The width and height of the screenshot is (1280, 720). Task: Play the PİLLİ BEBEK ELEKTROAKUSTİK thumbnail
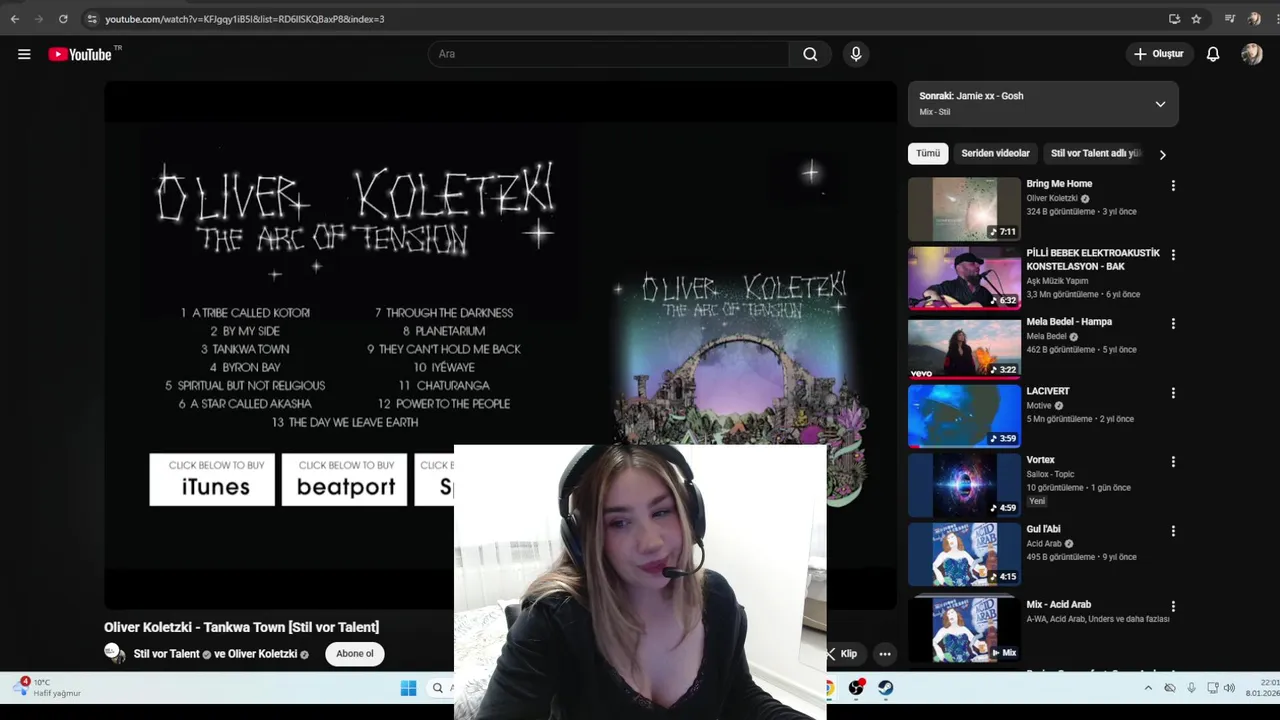point(964,278)
